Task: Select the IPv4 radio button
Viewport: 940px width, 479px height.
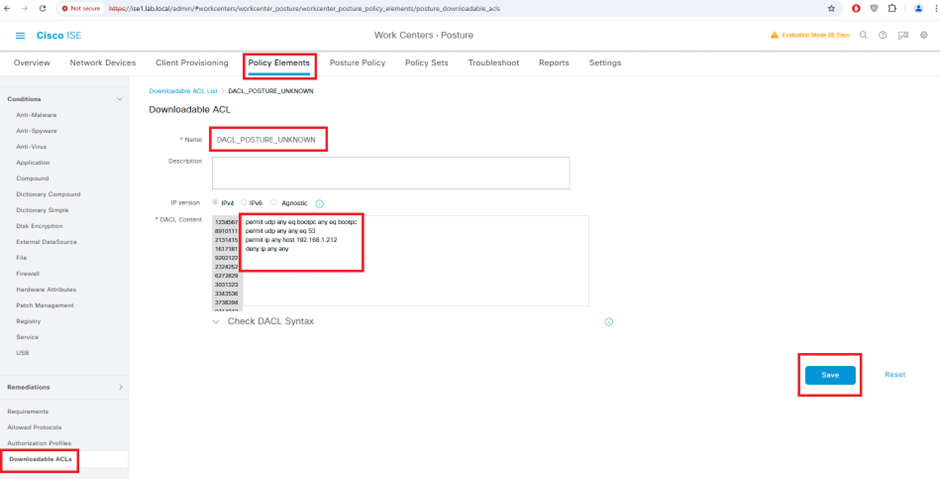Action: (216, 203)
